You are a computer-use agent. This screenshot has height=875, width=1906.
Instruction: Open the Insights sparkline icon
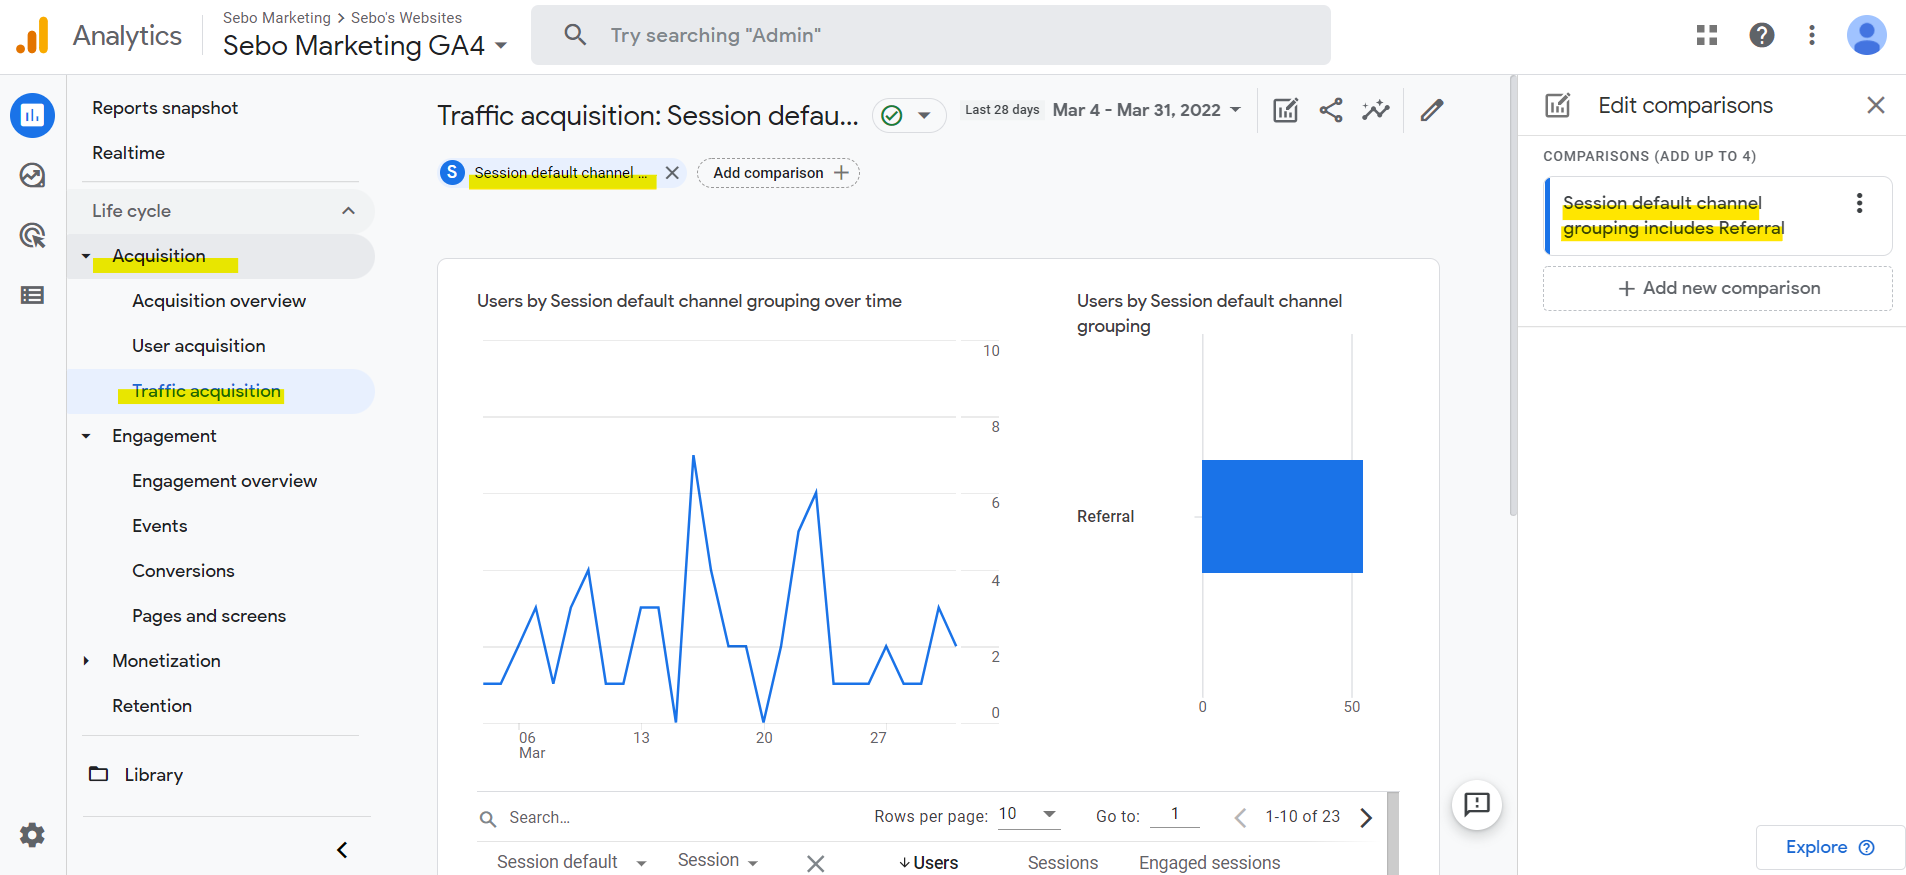tap(1376, 110)
